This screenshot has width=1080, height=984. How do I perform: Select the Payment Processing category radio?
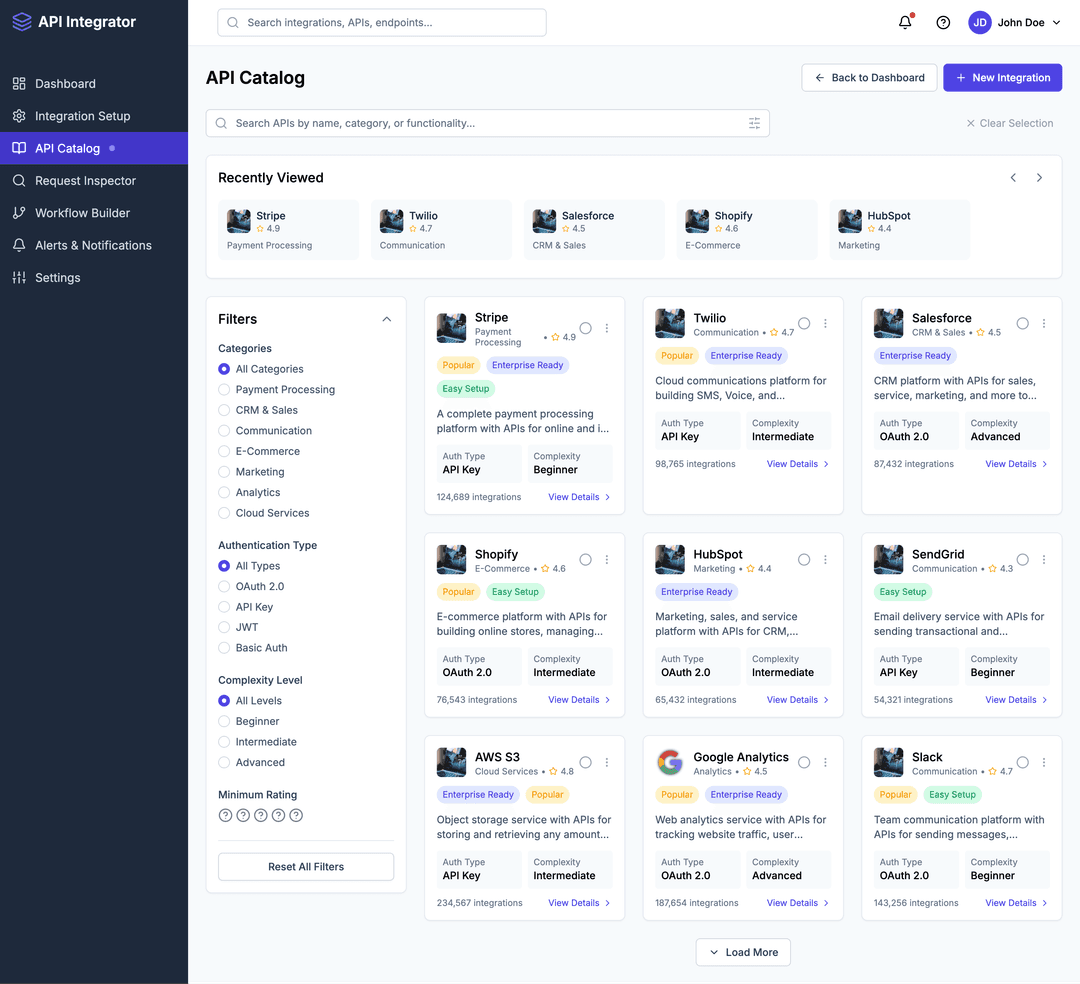225,389
